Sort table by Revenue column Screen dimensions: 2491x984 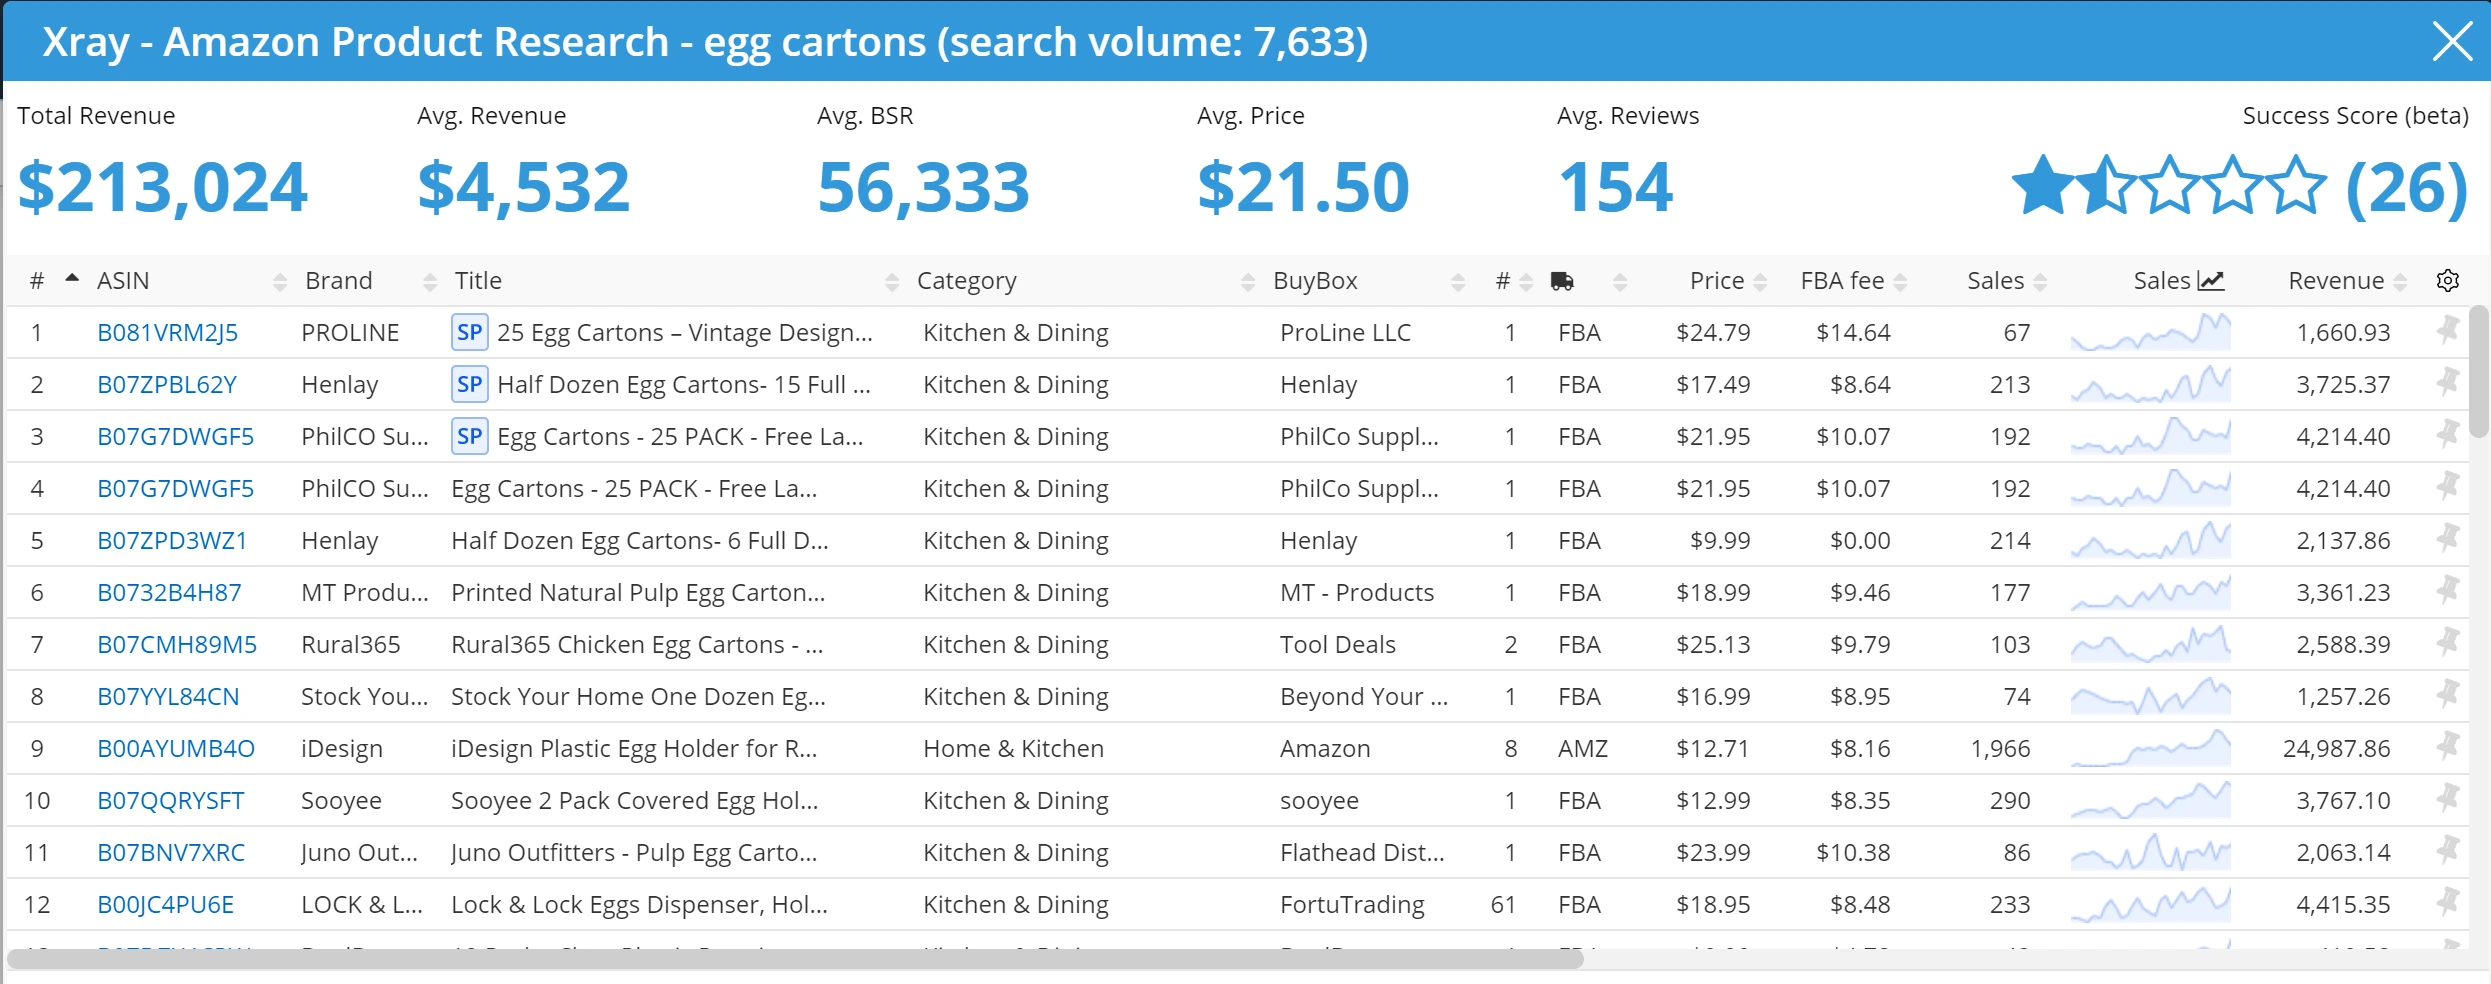[2335, 281]
